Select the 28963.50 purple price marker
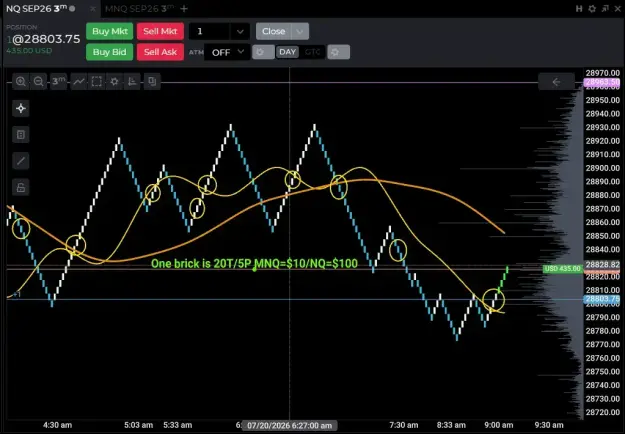 [x=602, y=82]
